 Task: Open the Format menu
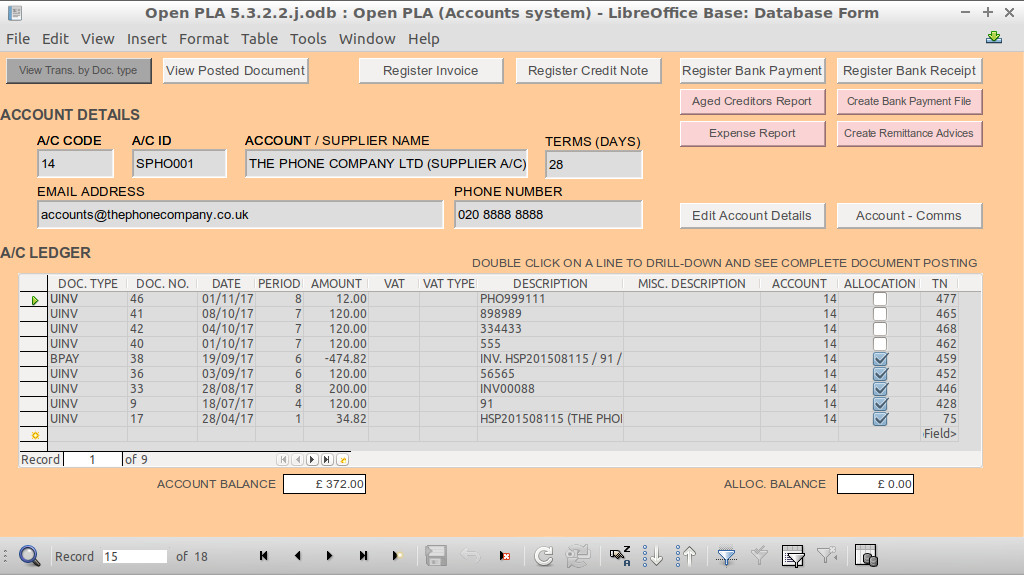tap(204, 39)
